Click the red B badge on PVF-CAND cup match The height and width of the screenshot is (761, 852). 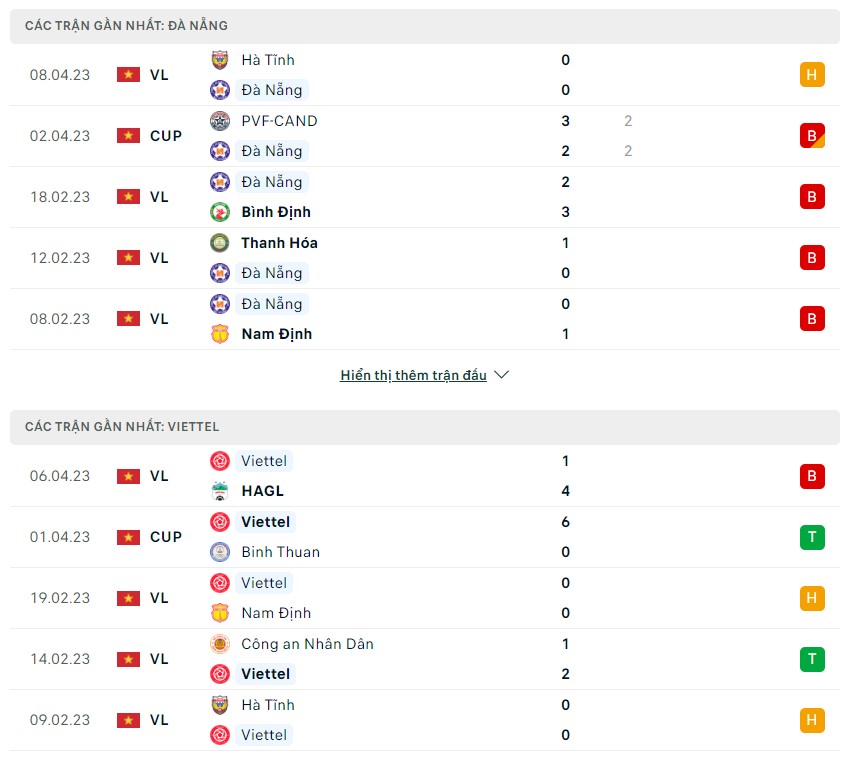pyautogui.click(x=812, y=136)
